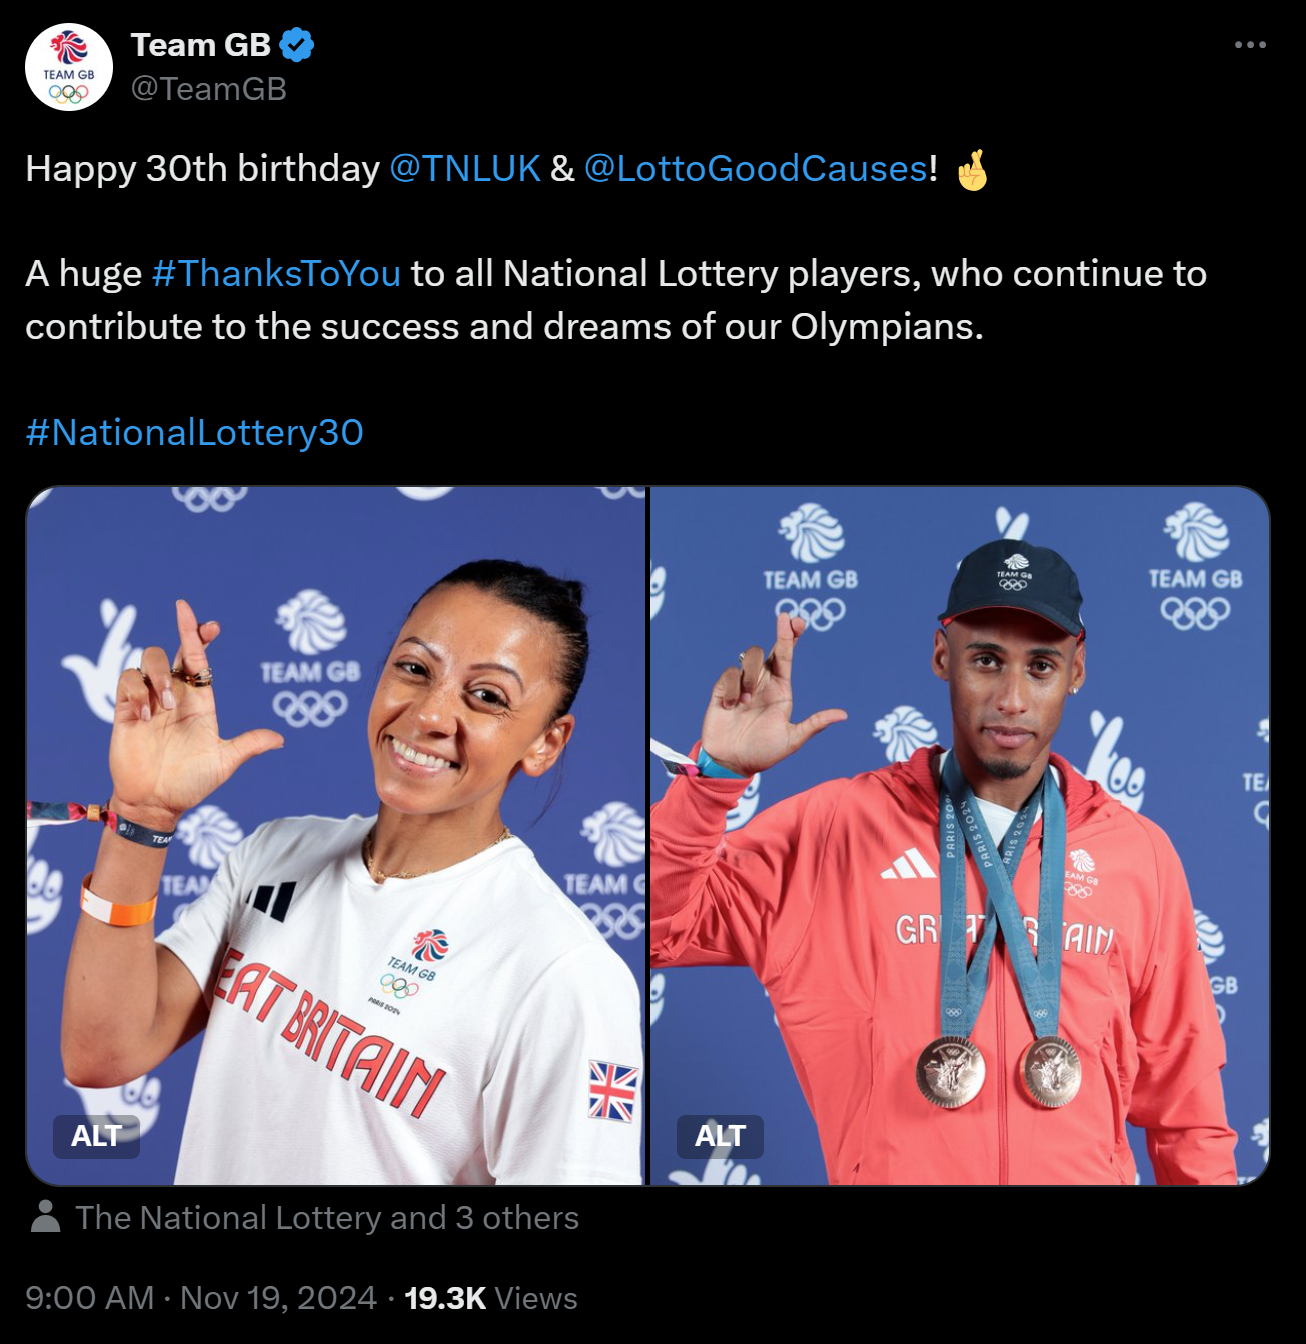The image size is (1306, 1344).
Task: Open the right photo of medal winner
Action: point(960,836)
